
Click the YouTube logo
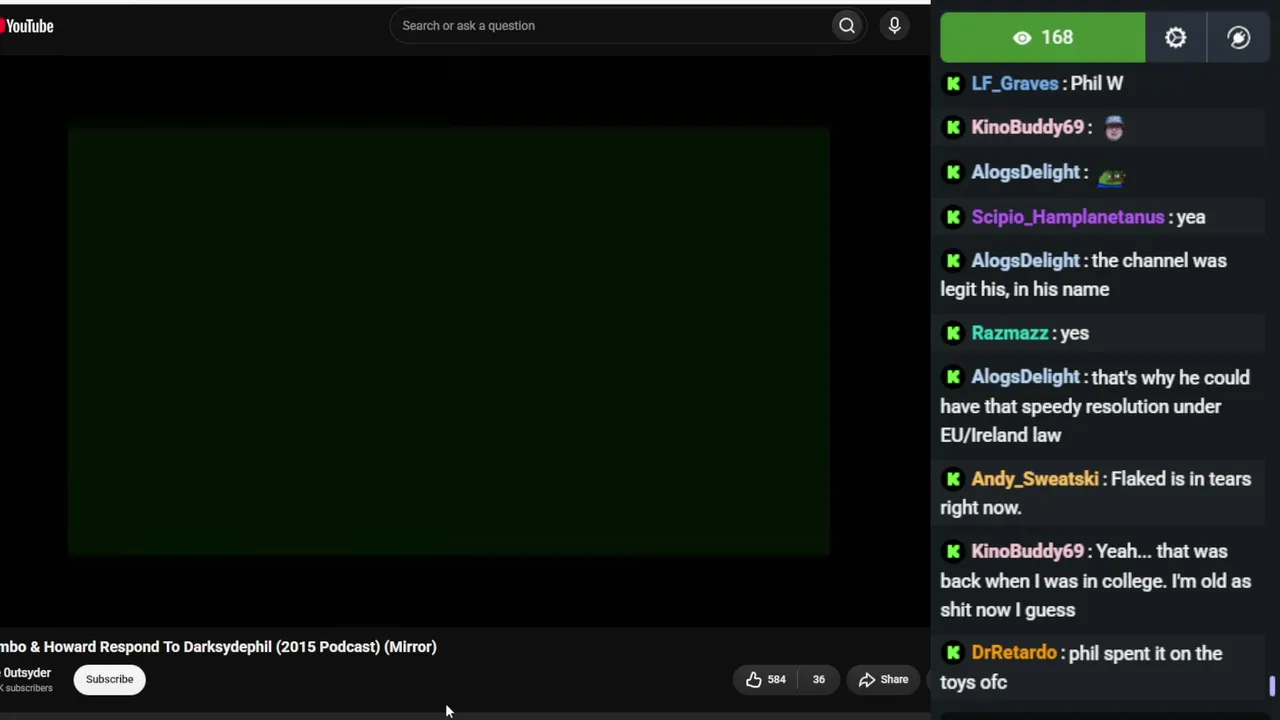click(27, 26)
